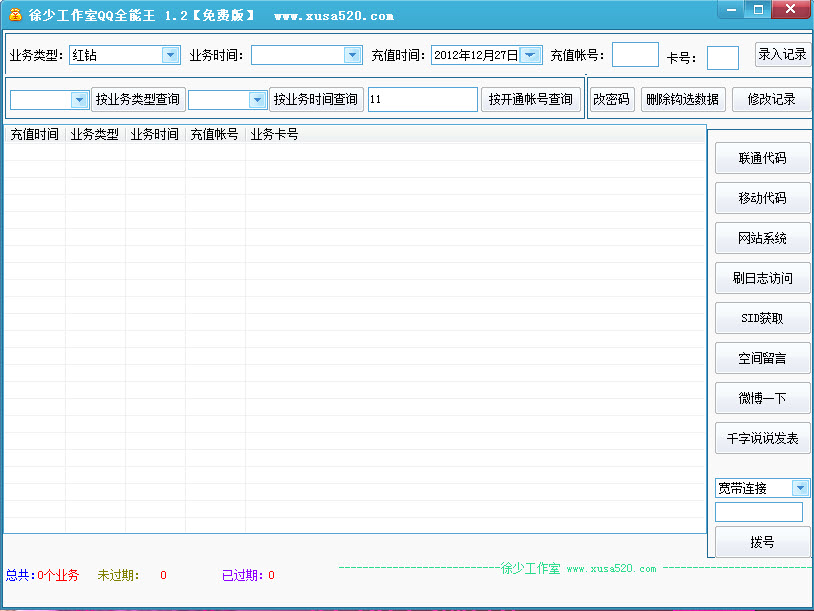The height and width of the screenshot is (611, 814).
Task: Sort by 业务类型 column header
Action: point(95,134)
